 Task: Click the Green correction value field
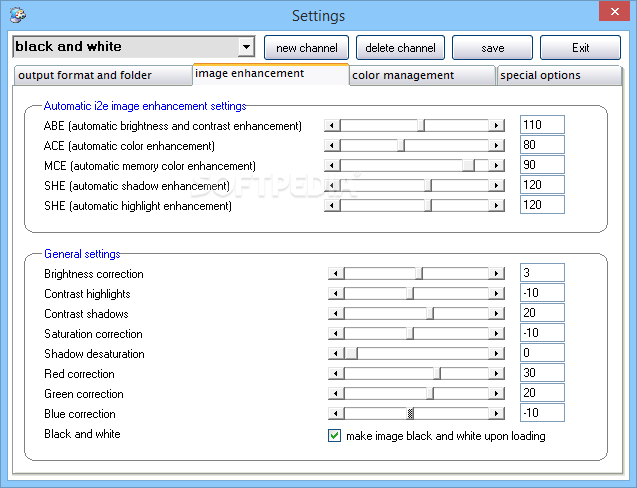click(542, 393)
